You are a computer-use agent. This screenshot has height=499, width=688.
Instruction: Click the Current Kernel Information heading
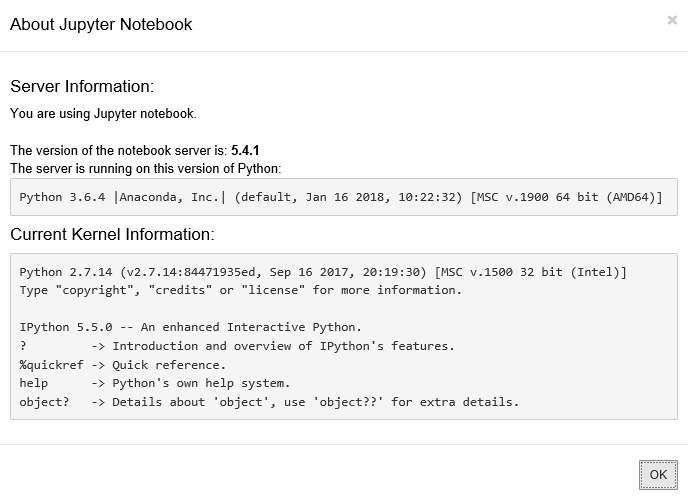click(112, 234)
